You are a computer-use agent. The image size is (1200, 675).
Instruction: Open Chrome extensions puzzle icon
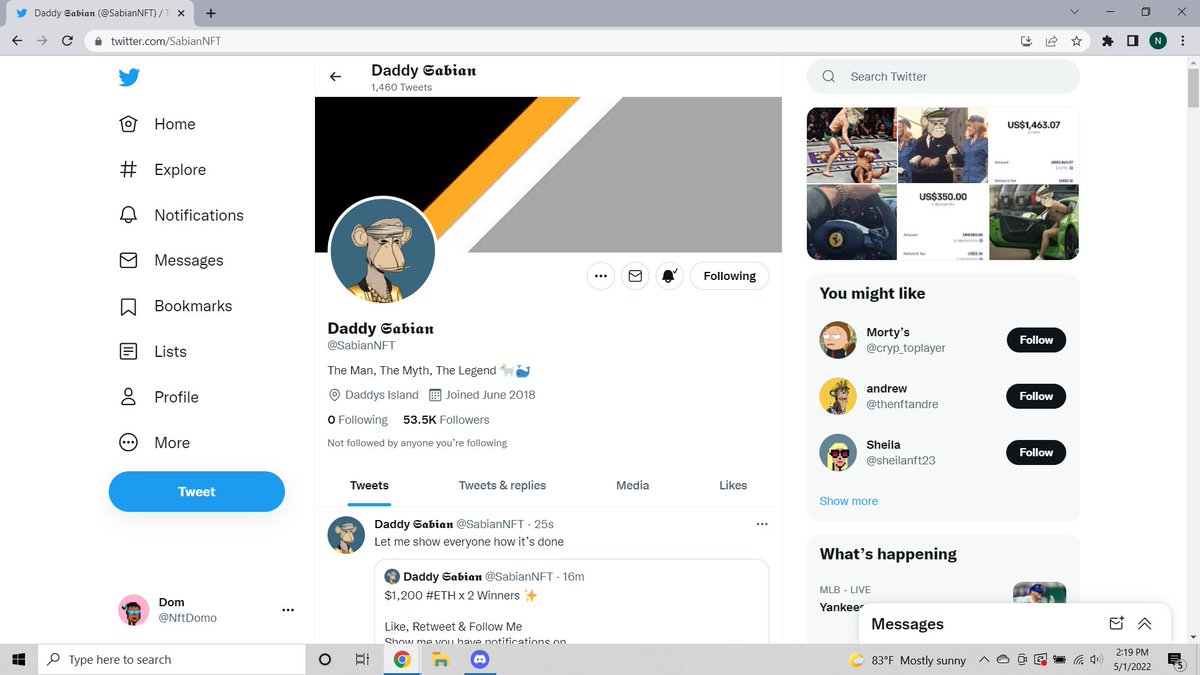coord(1108,41)
